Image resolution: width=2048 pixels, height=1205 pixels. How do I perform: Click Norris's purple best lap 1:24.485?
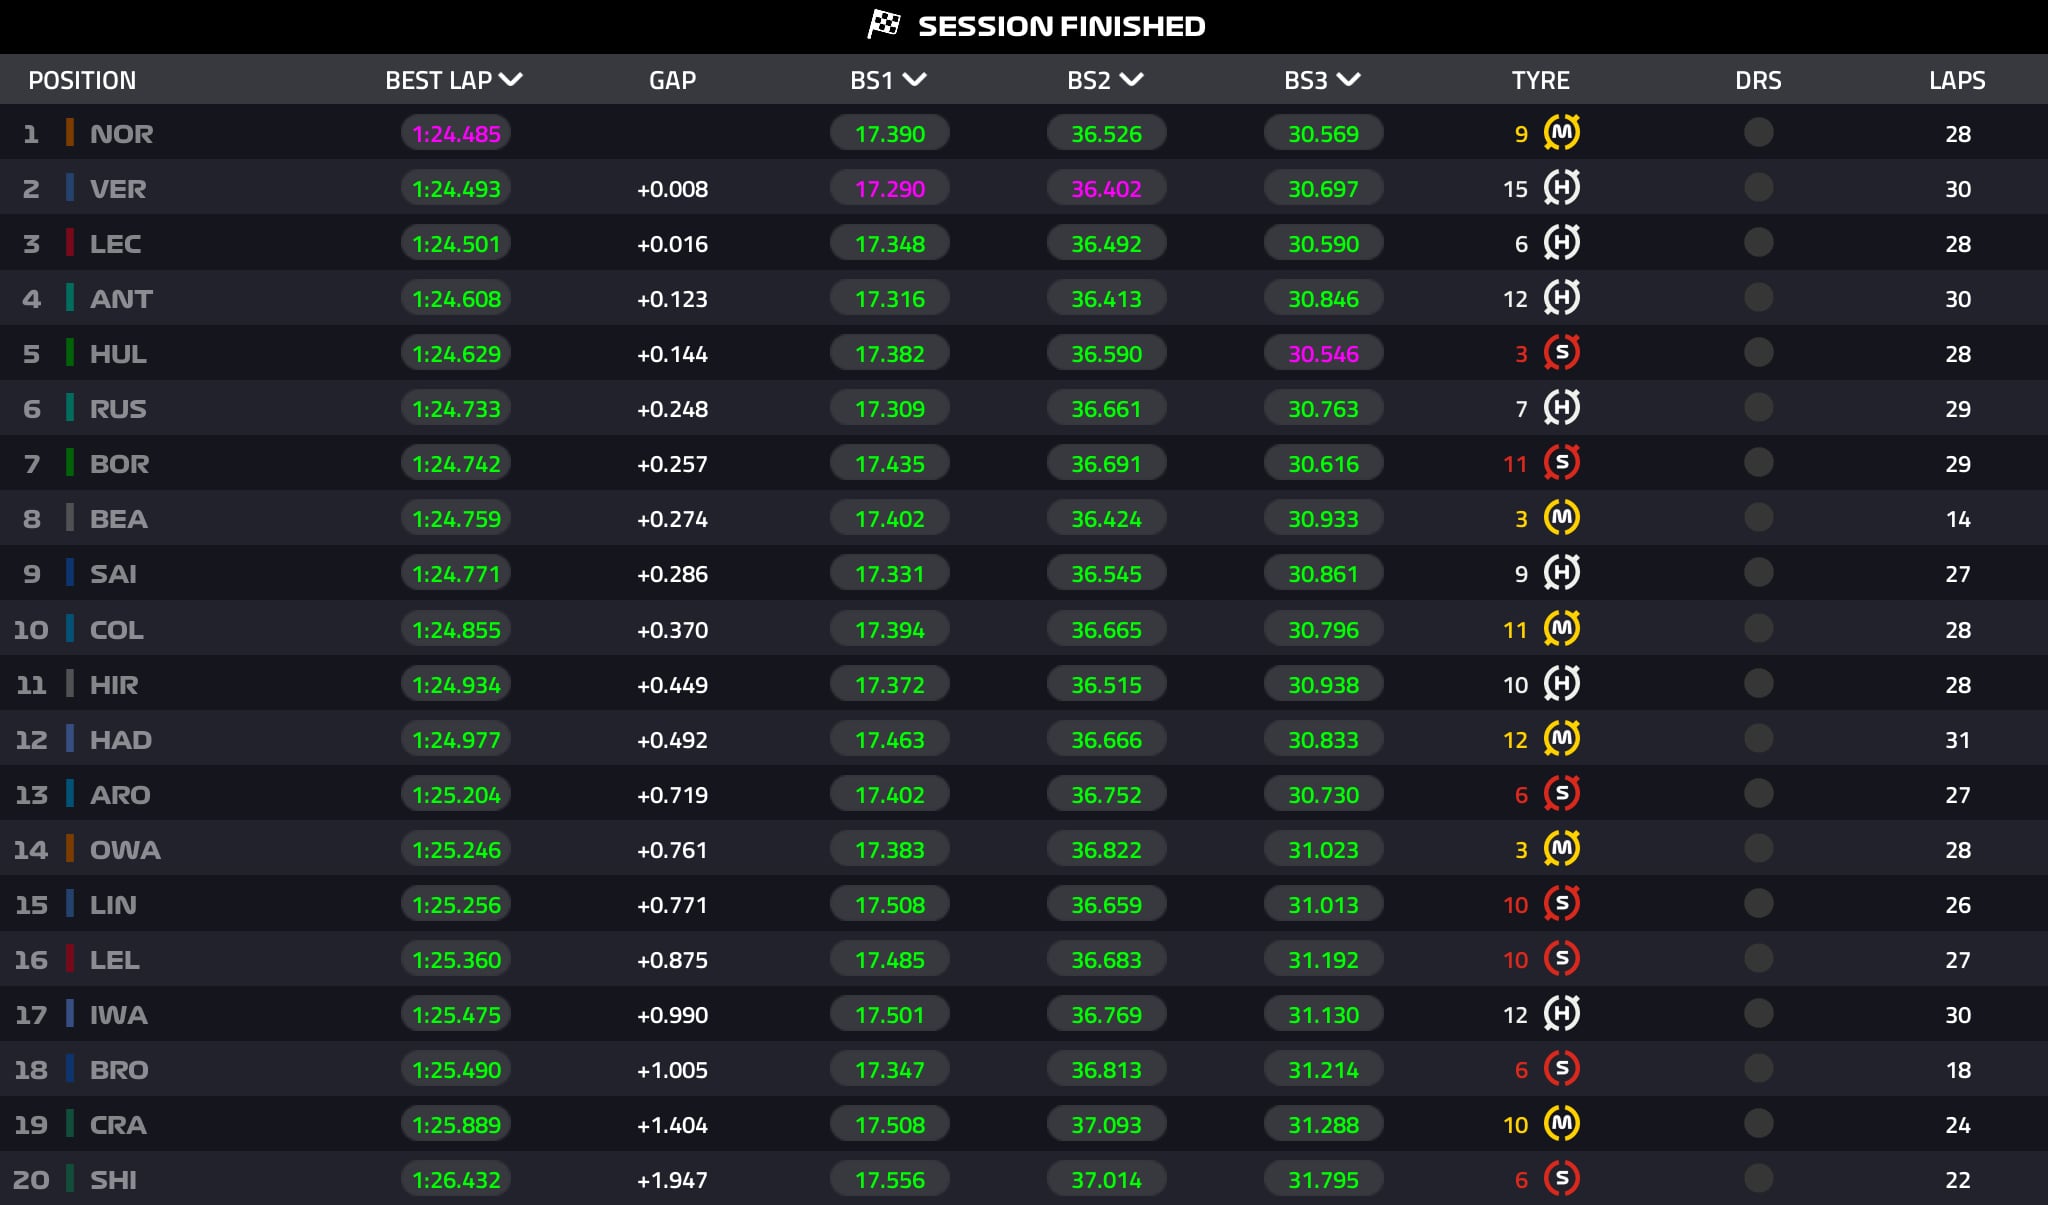point(456,134)
